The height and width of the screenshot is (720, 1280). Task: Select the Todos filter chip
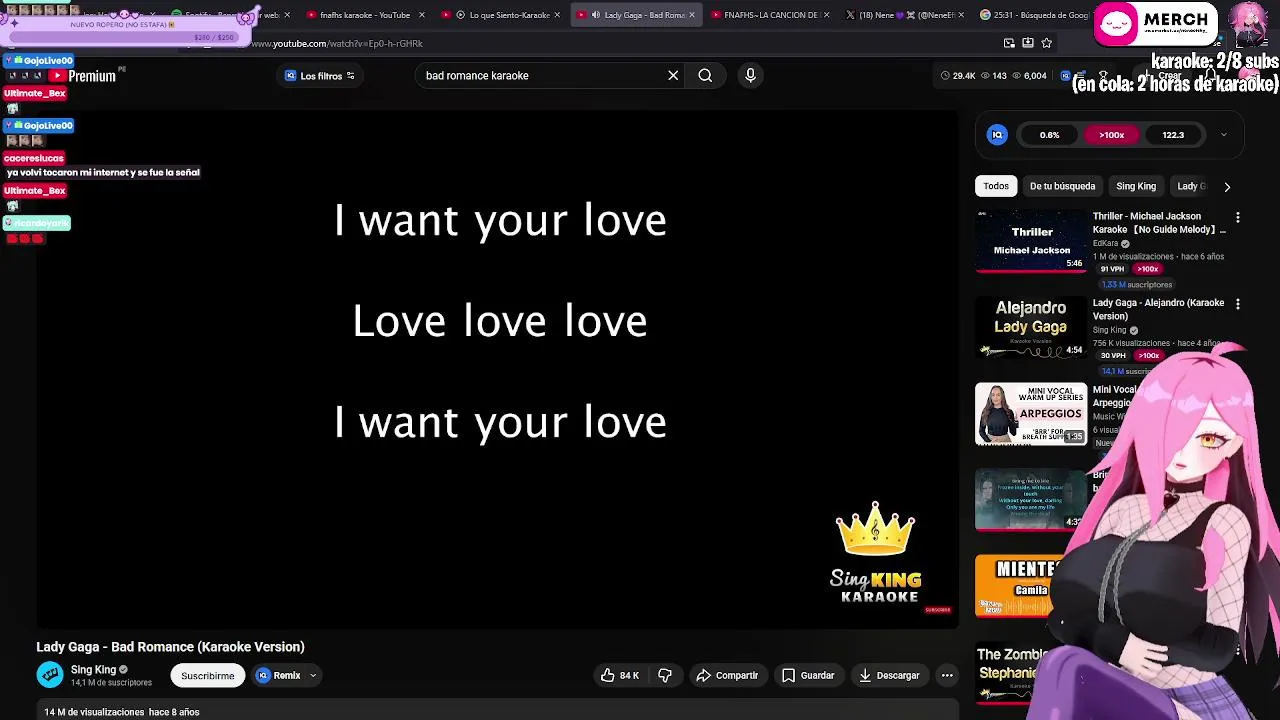pos(996,186)
